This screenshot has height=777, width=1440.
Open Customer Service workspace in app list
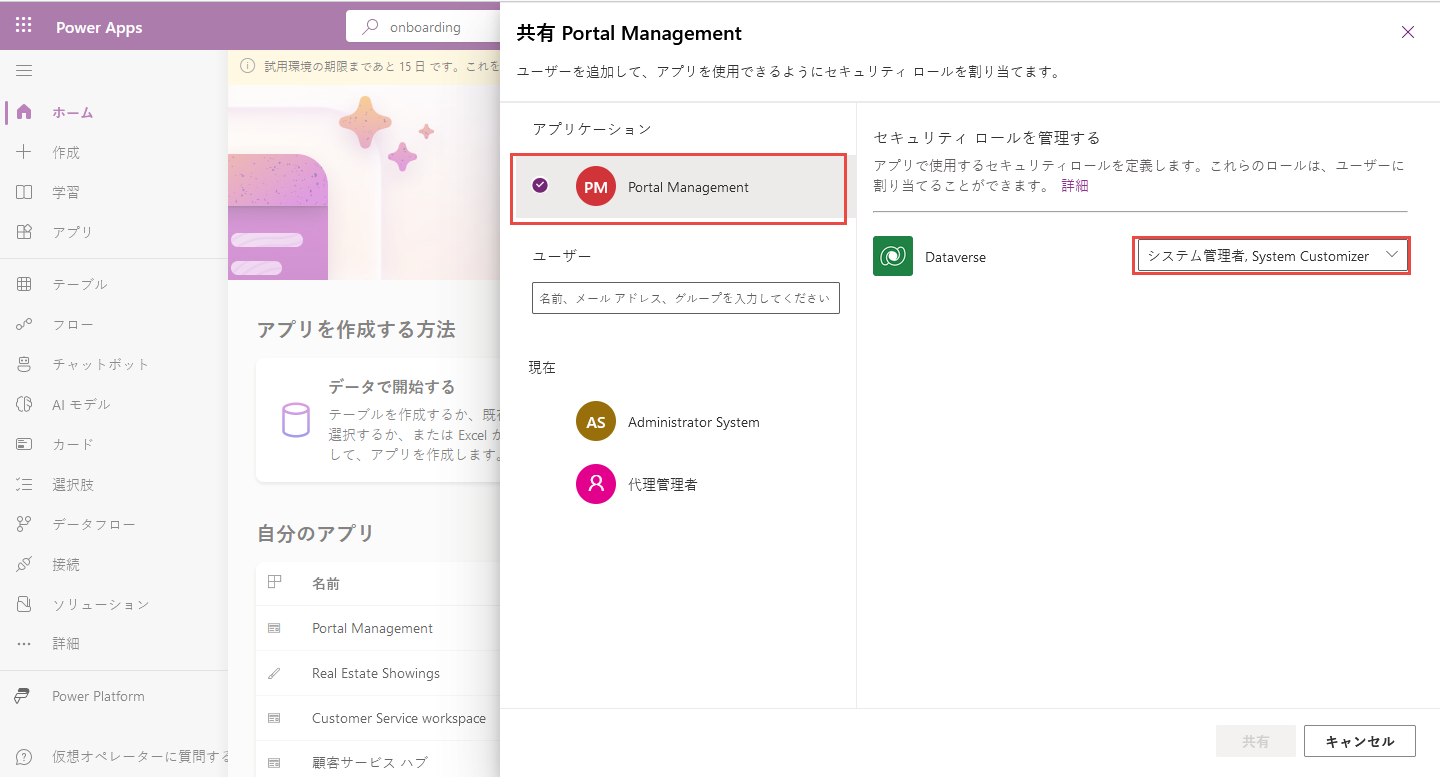point(399,718)
